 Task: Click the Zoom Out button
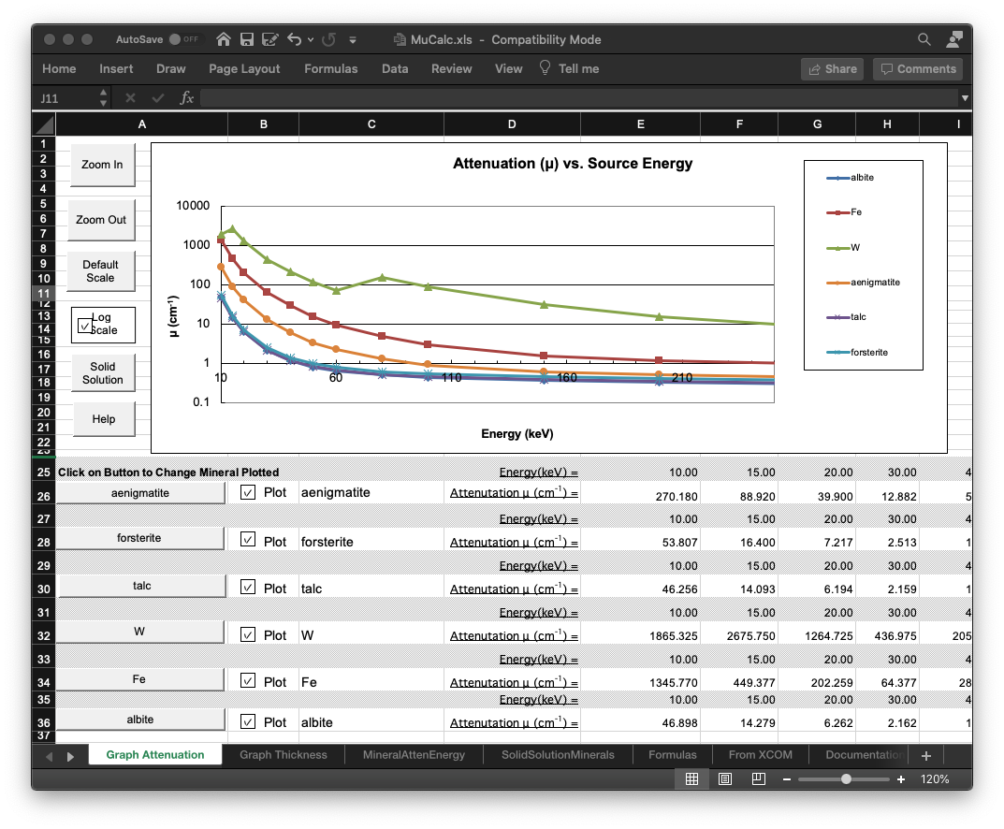coord(101,220)
